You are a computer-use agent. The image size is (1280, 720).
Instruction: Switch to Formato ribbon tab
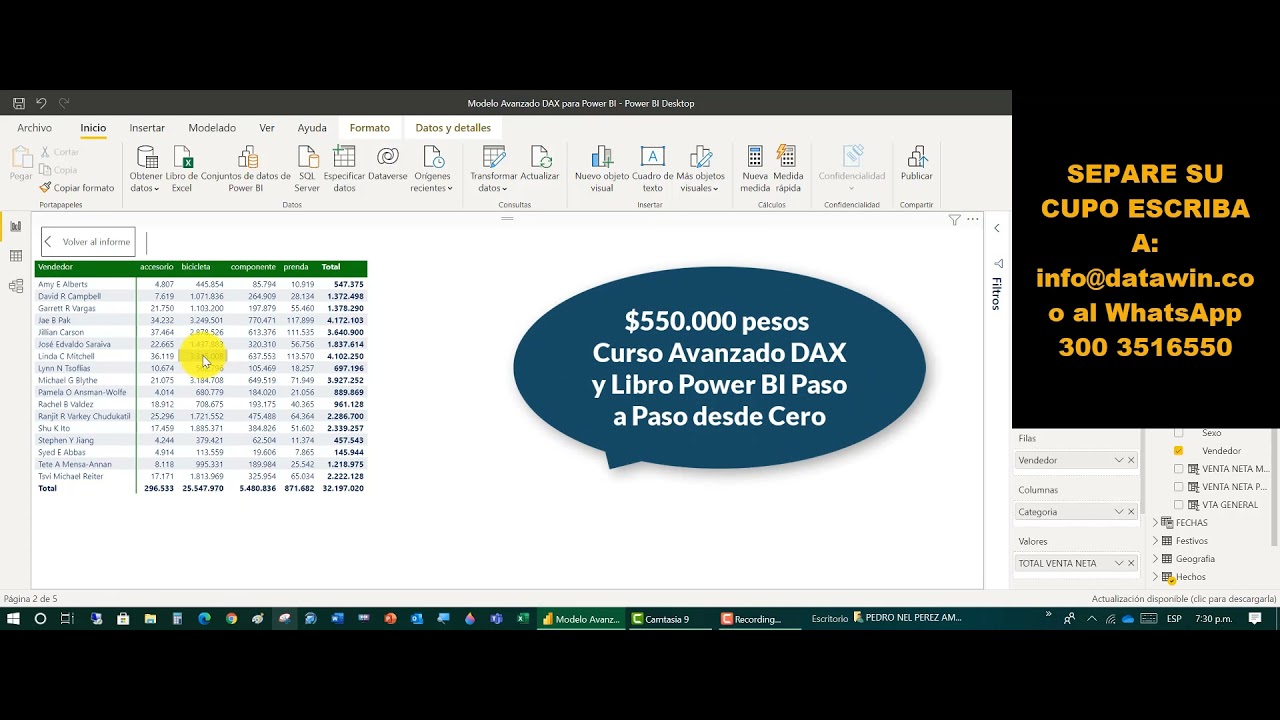click(370, 128)
